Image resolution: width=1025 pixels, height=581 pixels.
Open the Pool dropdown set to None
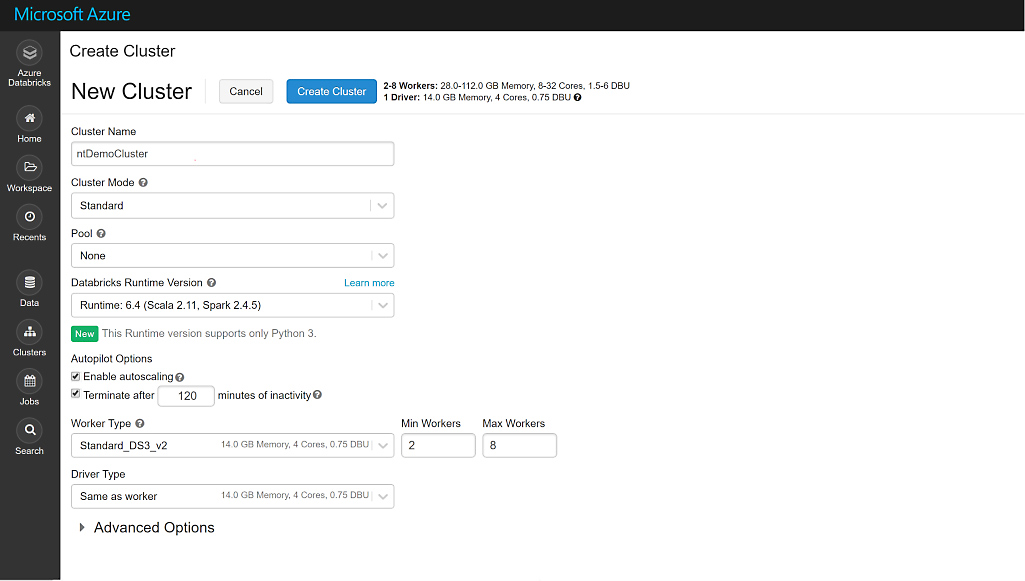(232, 256)
